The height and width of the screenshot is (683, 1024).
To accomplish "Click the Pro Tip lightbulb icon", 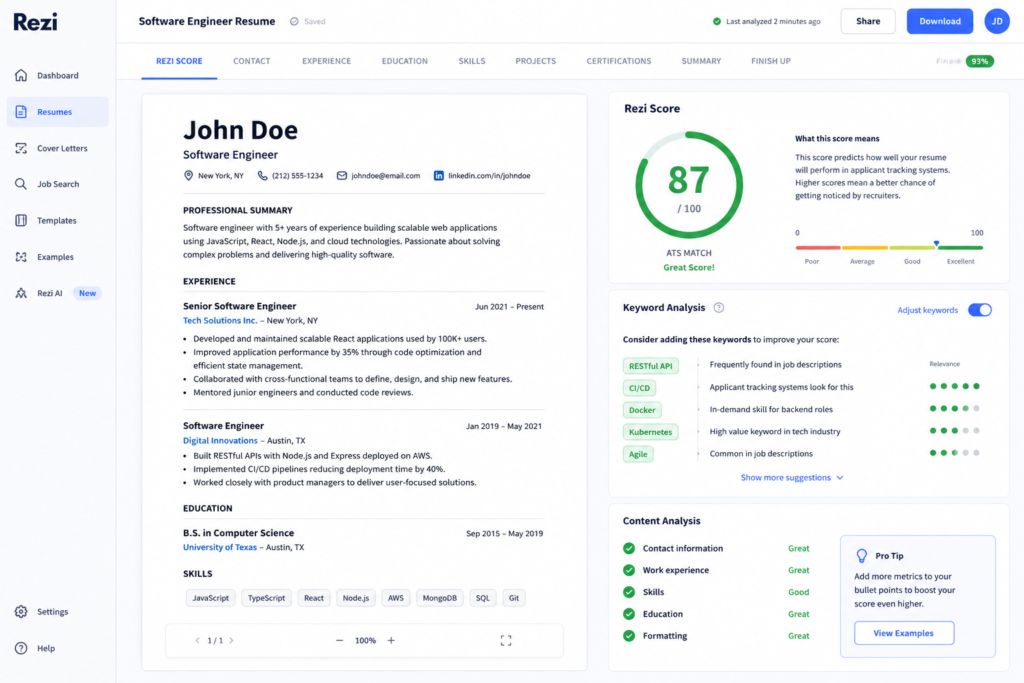I will pyautogui.click(x=861, y=556).
